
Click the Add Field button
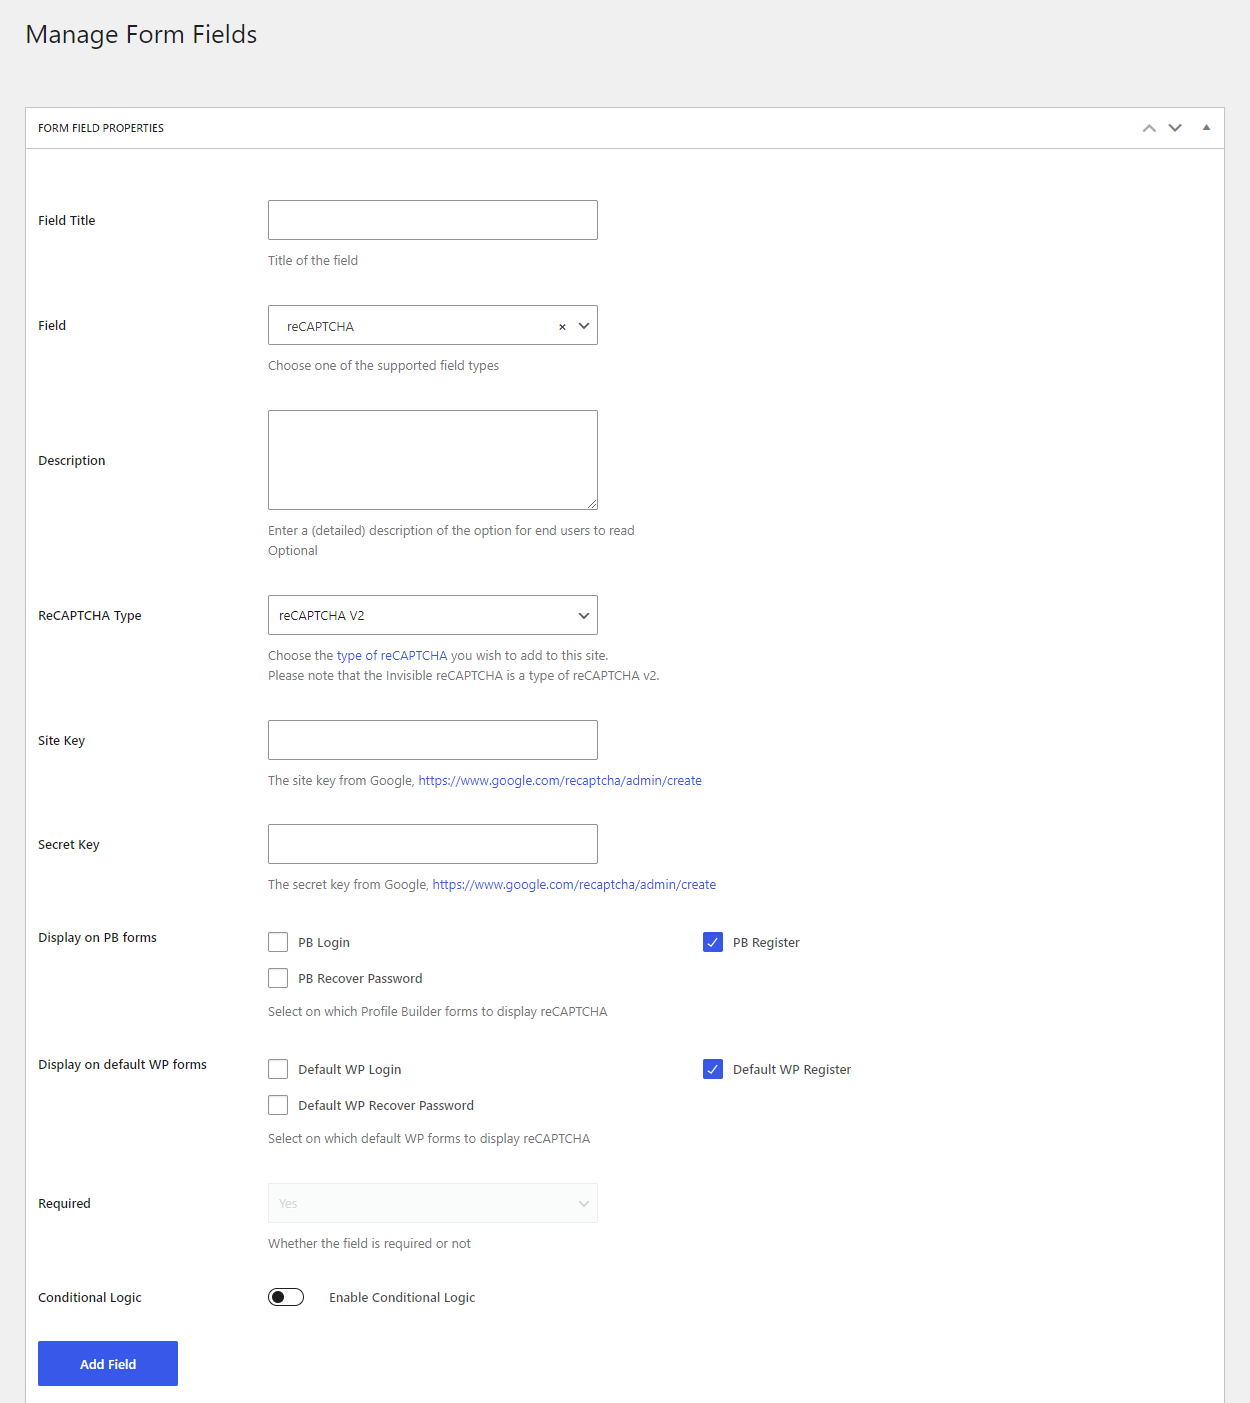tap(108, 1364)
